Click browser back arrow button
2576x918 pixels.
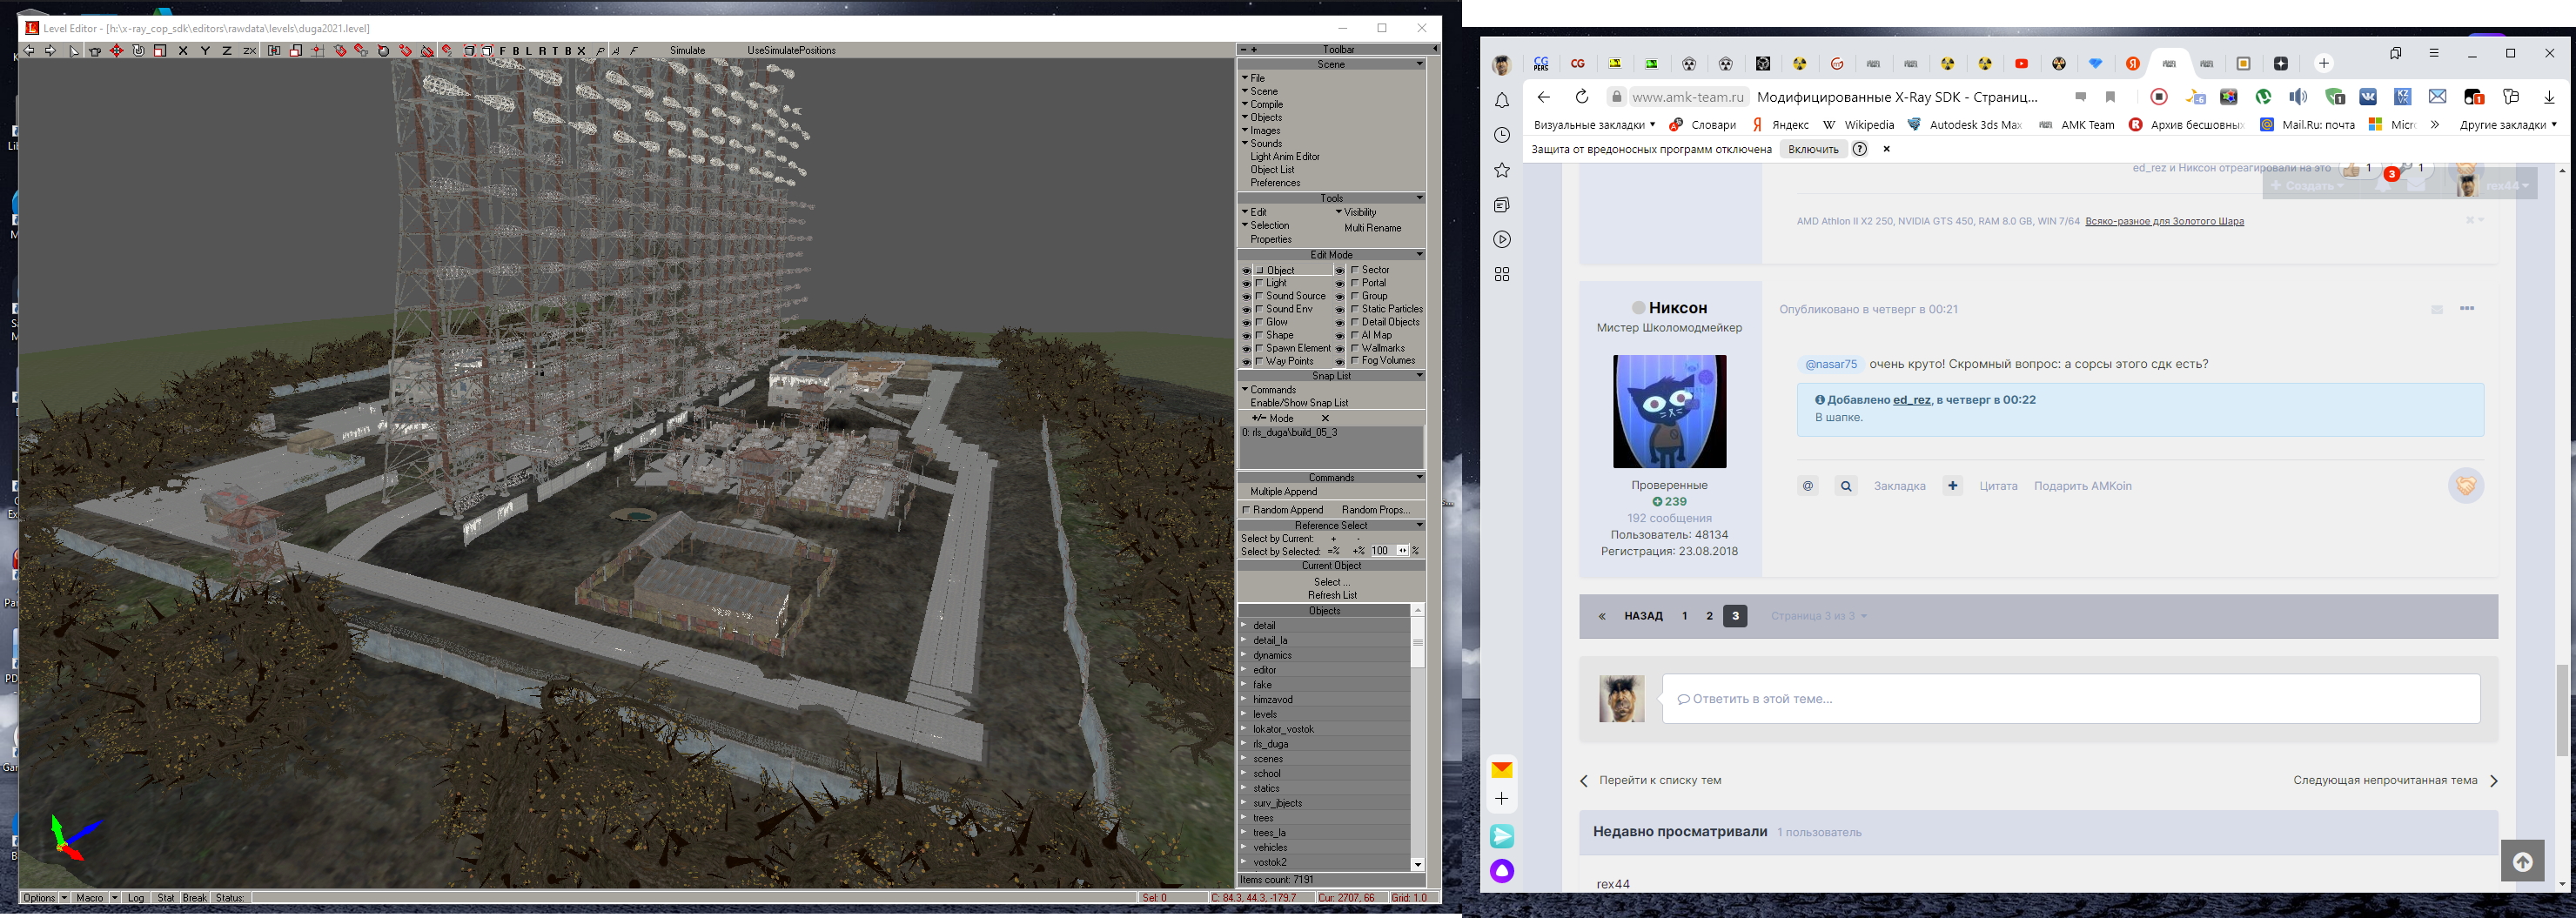pos(1543,97)
